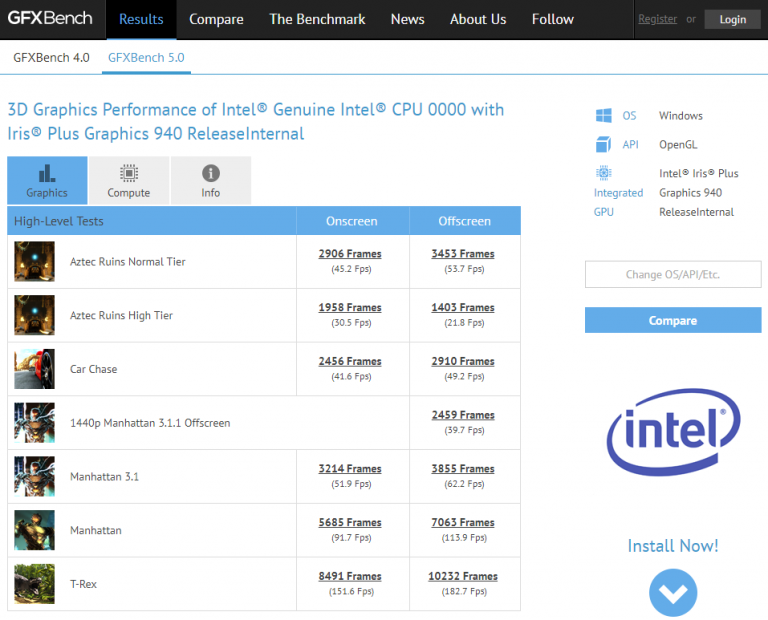Click Aztec Ruins Normal Tier label
The width and height of the screenshot is (768, 620).
click(x=128, y=262)
